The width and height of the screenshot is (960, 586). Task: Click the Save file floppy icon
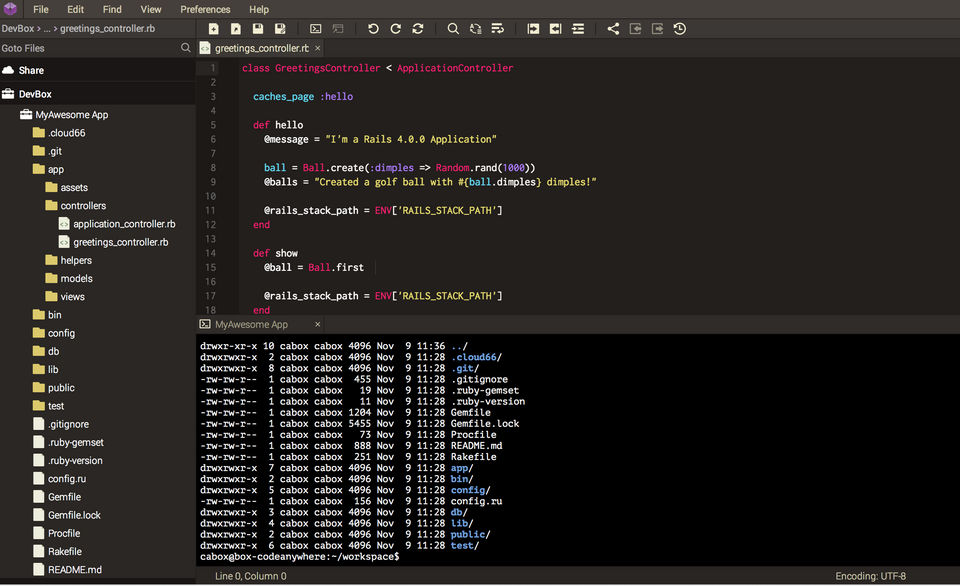pos(258,29)
